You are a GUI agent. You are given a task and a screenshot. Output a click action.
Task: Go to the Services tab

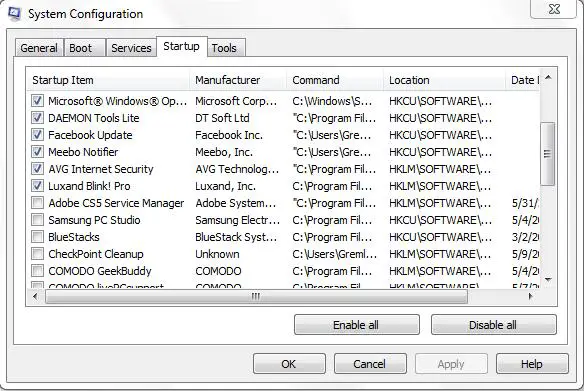pyautogui.click(x=131, y=48)
